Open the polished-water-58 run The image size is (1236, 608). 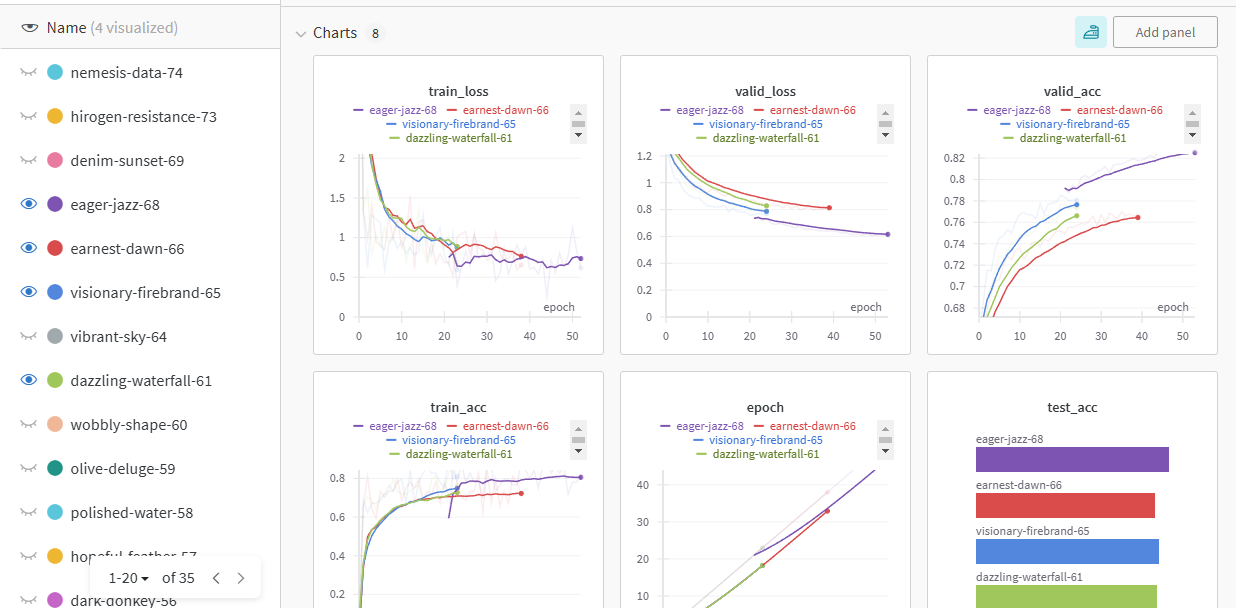click(x=132, y=513)
